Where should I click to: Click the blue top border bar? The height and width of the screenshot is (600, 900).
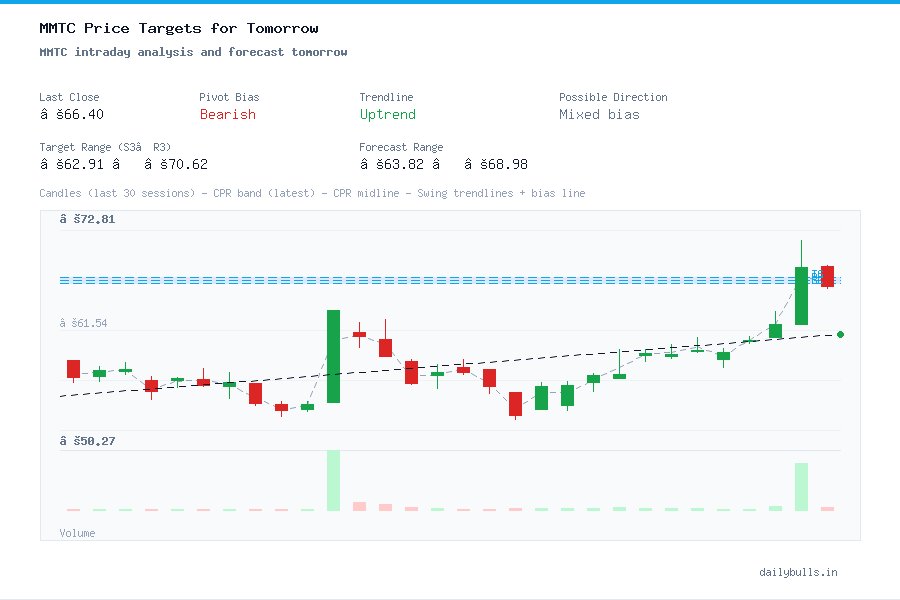(x=450, y=4)
